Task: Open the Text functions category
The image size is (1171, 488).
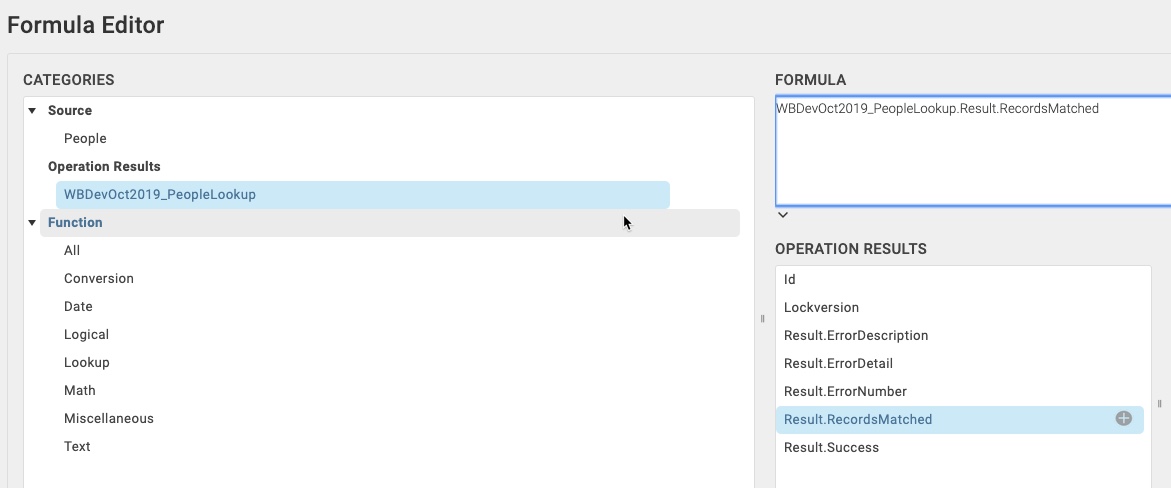Action: tap(77, 446)
